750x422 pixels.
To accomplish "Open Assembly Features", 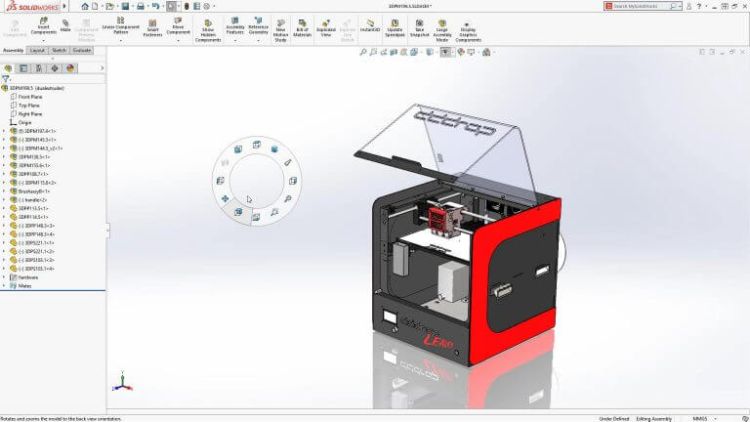I will coord(235,26).
